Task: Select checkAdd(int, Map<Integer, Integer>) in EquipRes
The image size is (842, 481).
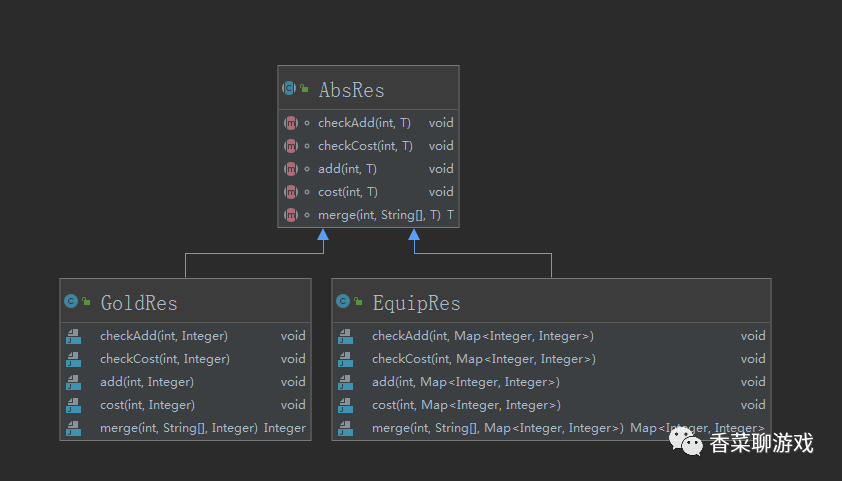Action: point(483,336)
